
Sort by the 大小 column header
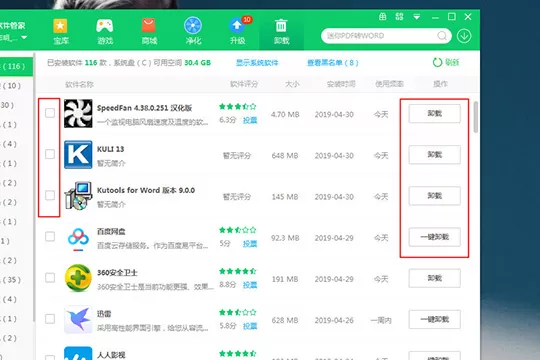(292, 84)
